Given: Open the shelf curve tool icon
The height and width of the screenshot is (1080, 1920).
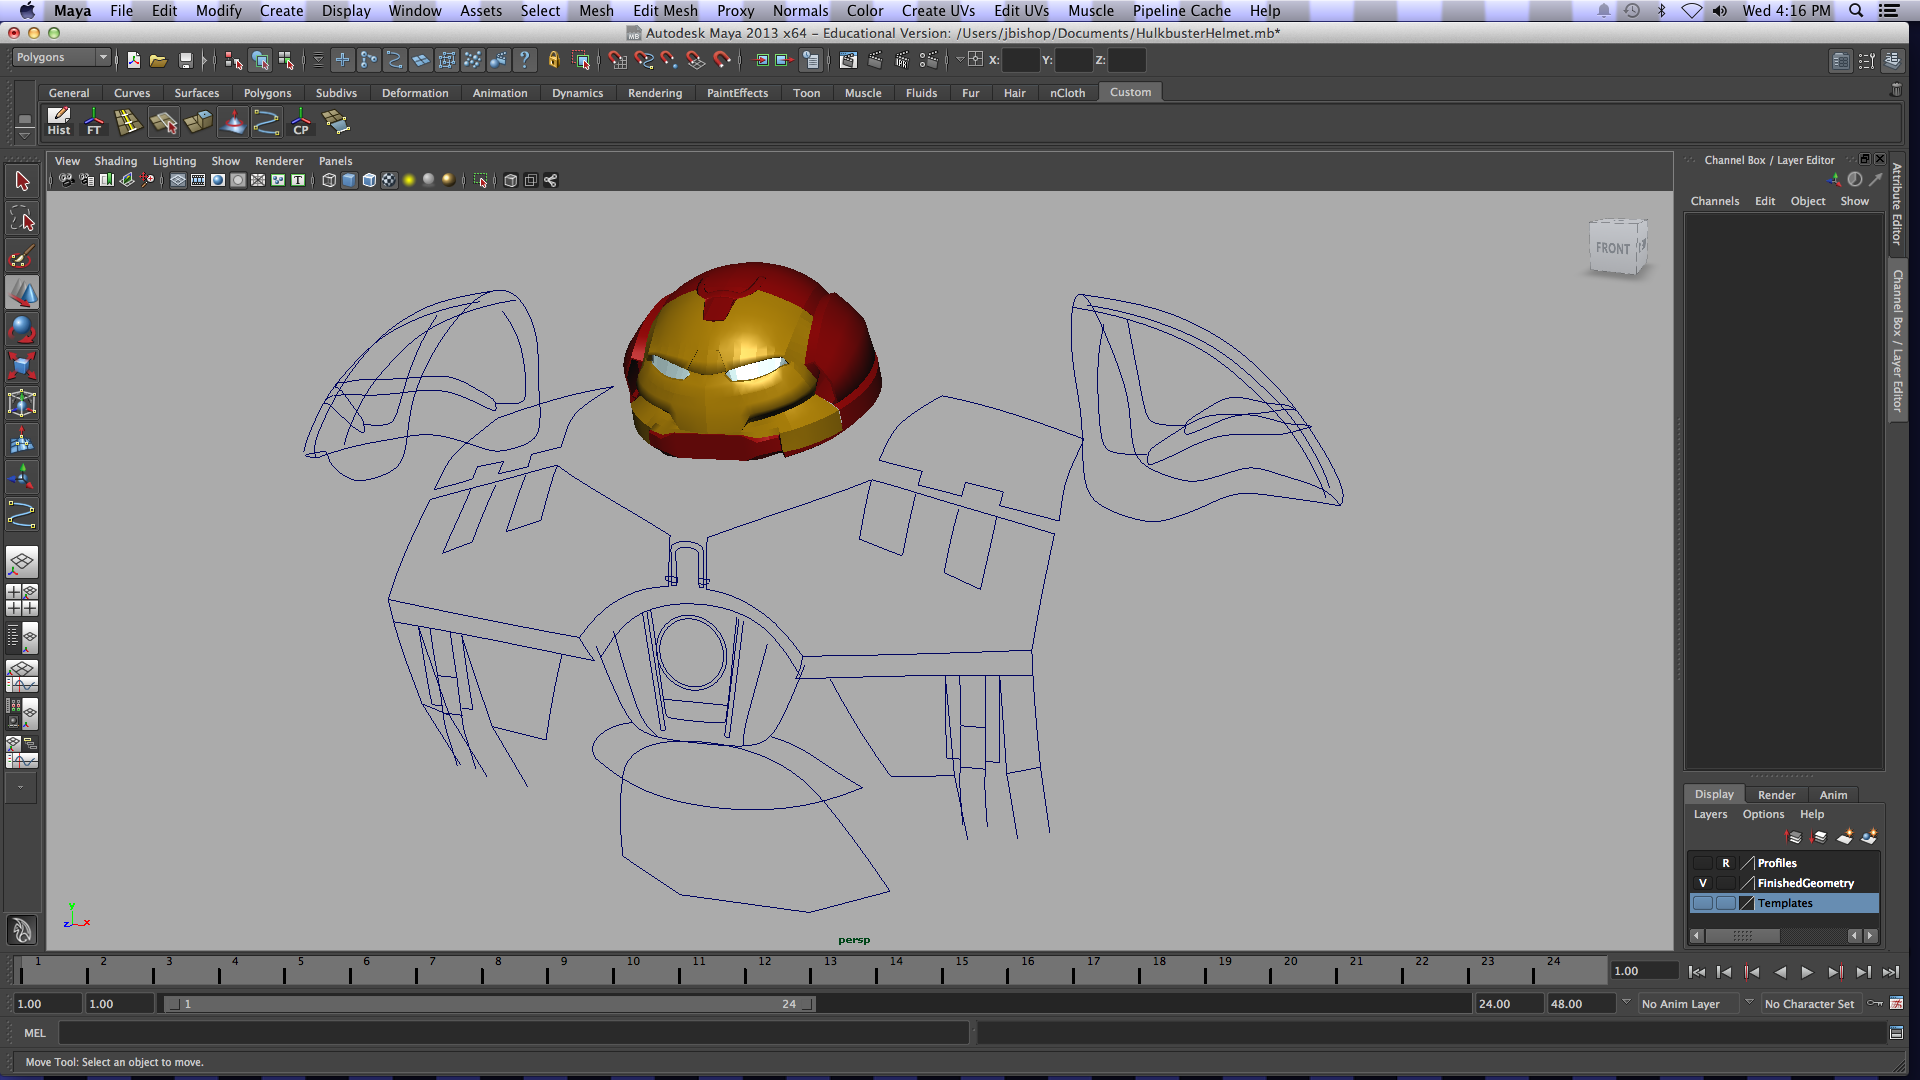Looking at the screenshot, I should tap(266, 122).
